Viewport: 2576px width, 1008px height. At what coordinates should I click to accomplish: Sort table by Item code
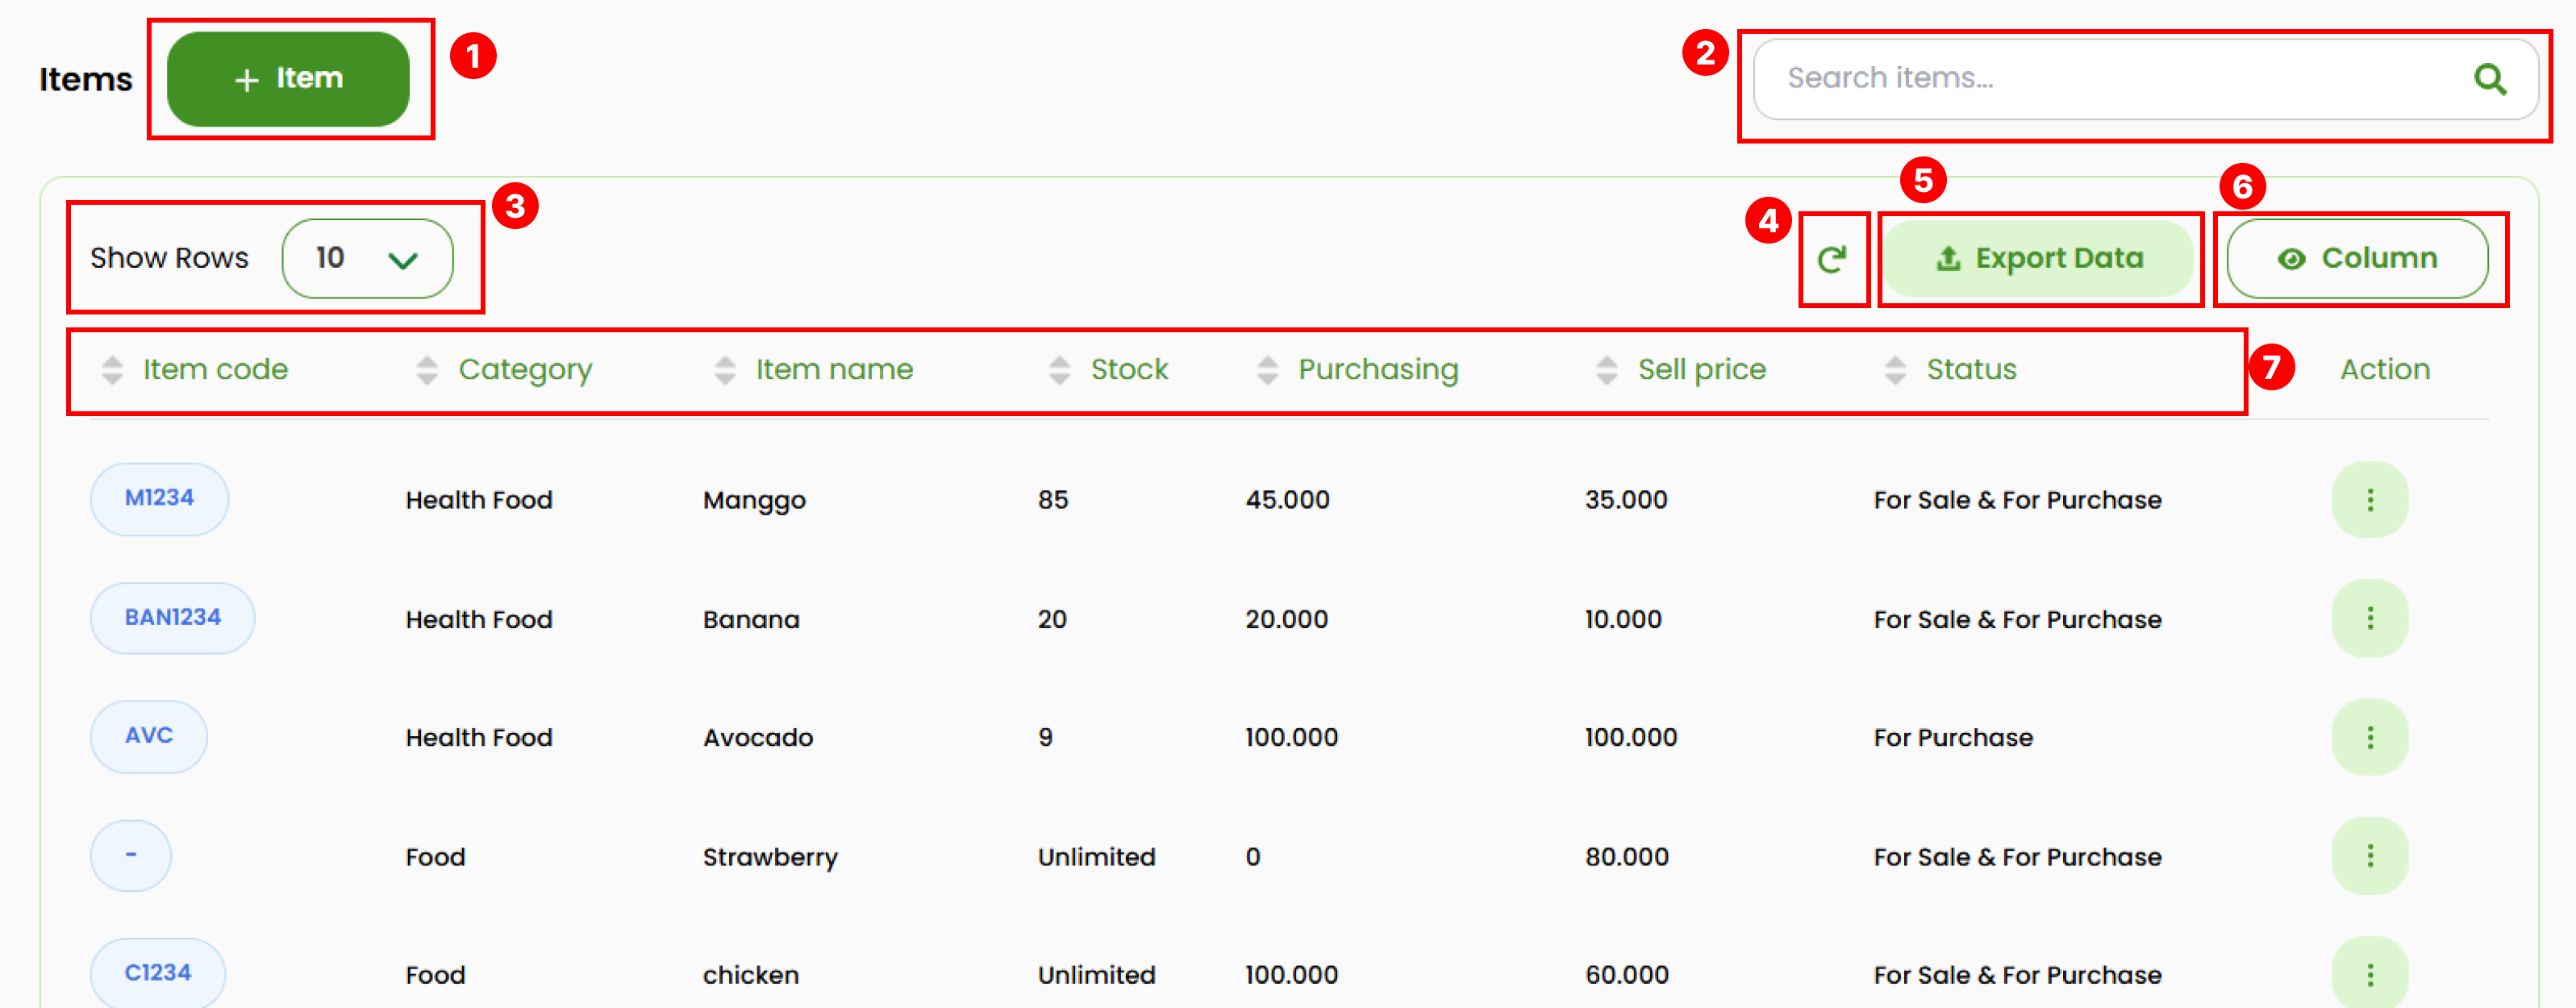214,369
